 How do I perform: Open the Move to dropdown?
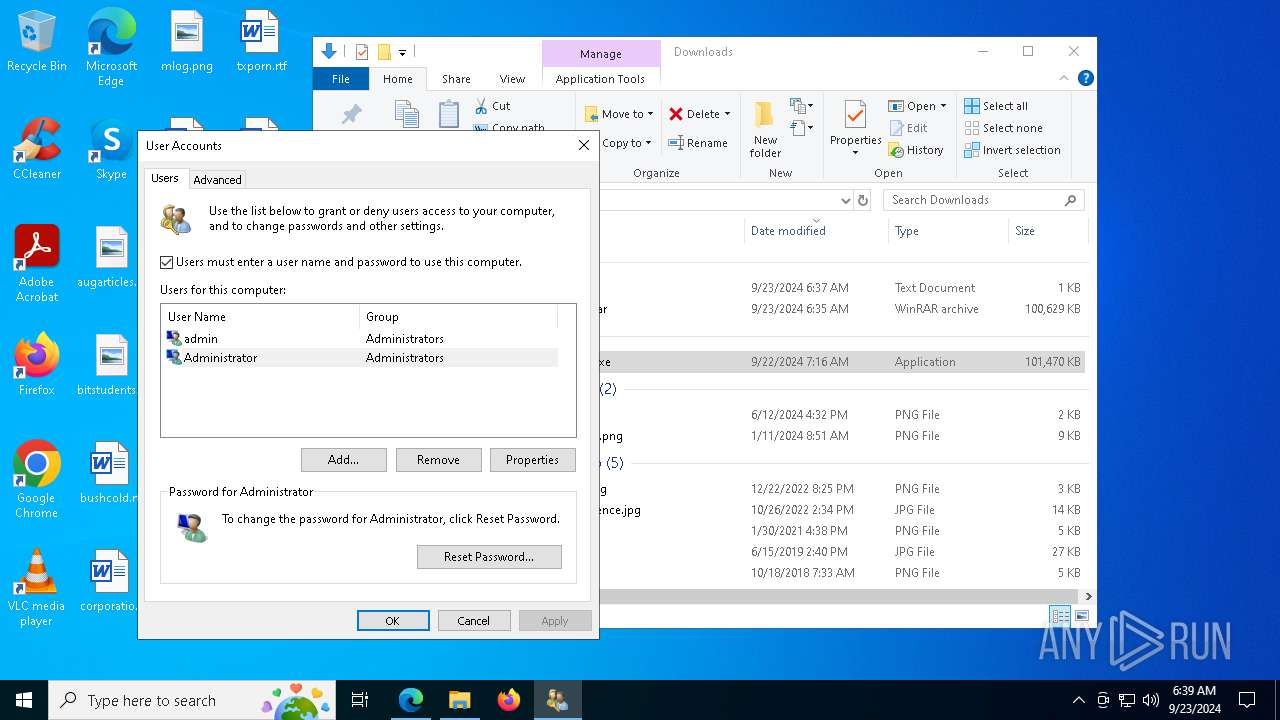619,114
